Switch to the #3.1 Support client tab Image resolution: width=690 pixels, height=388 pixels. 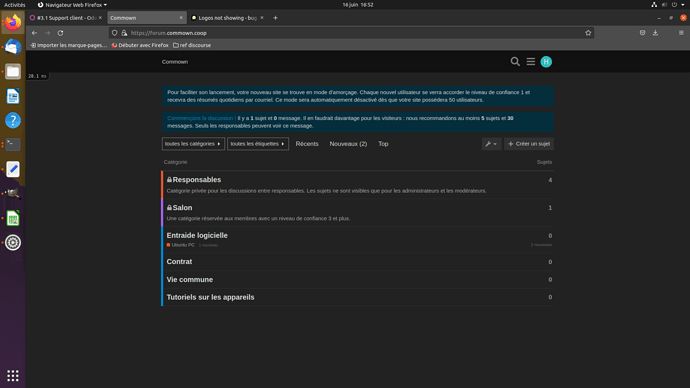click(x=66, y=18)
